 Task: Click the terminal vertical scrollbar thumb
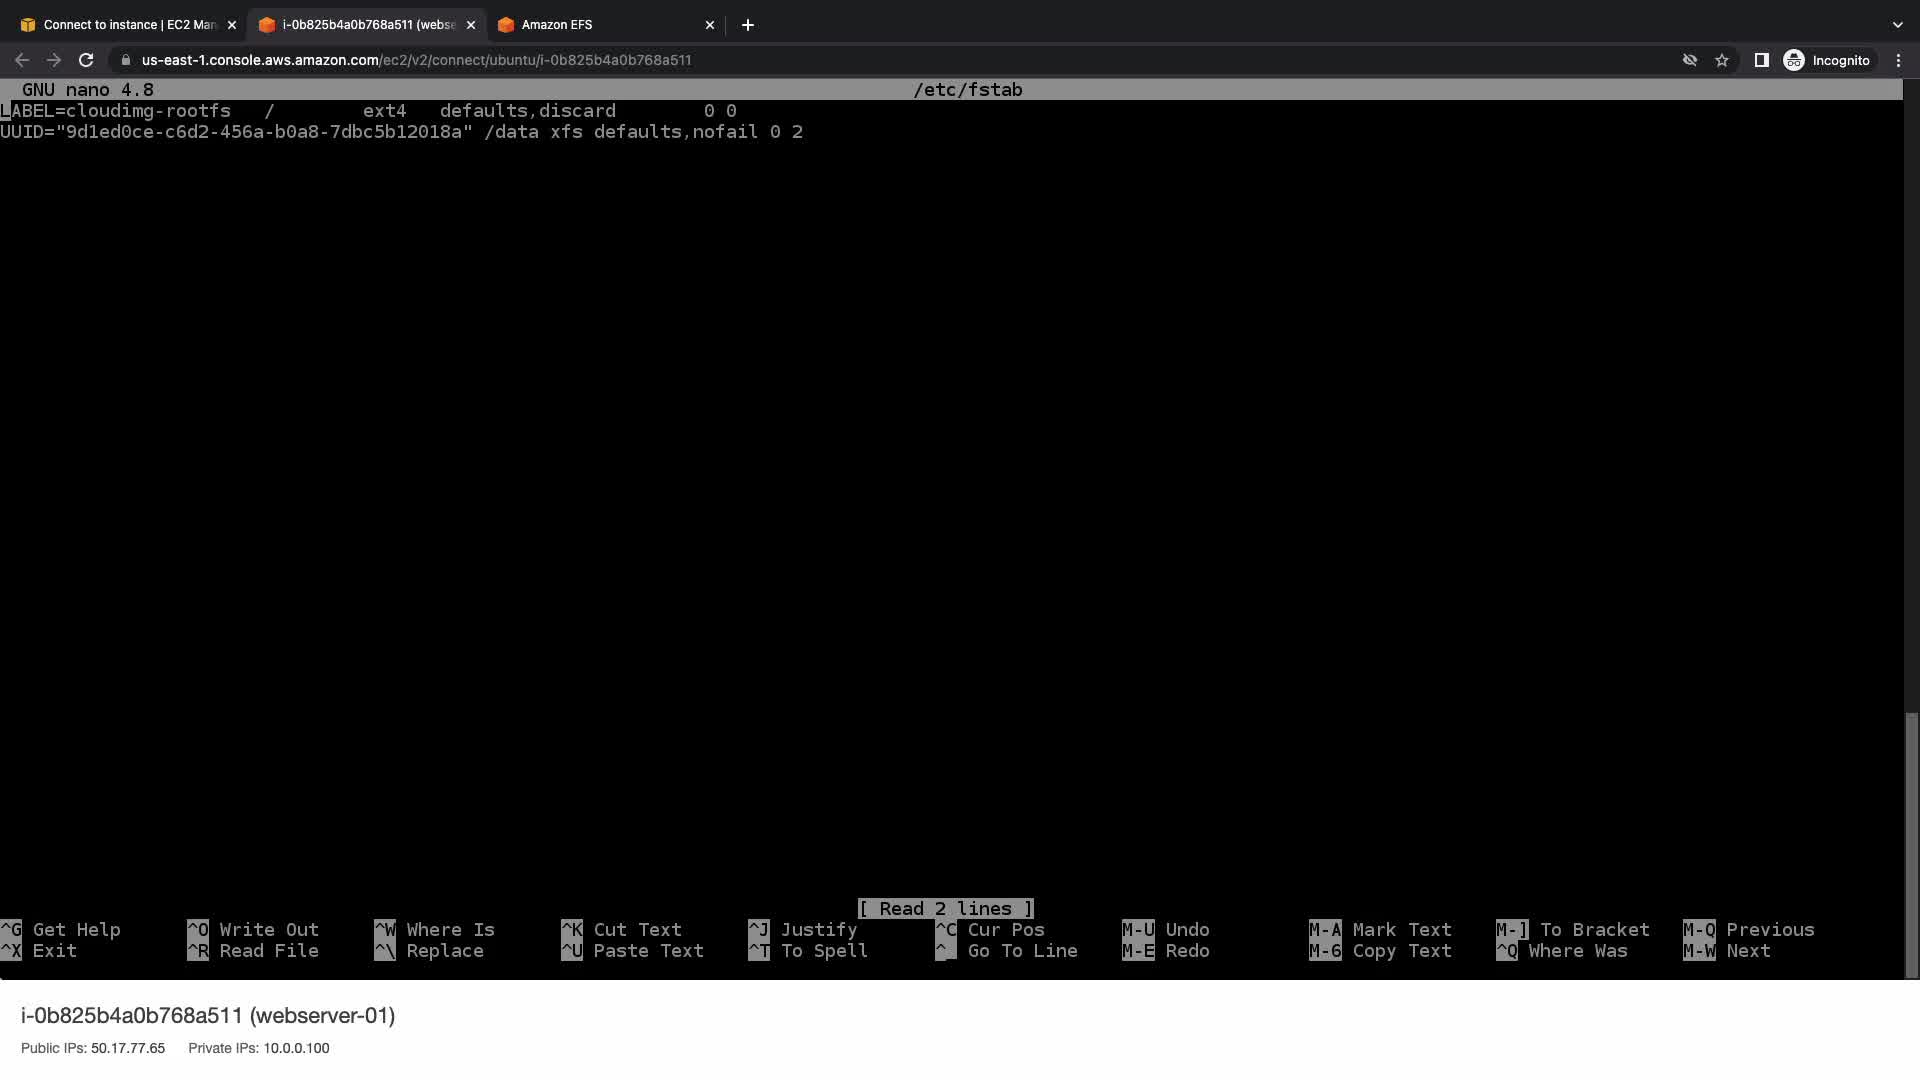pyautogui.click(x=1911, y=845)
